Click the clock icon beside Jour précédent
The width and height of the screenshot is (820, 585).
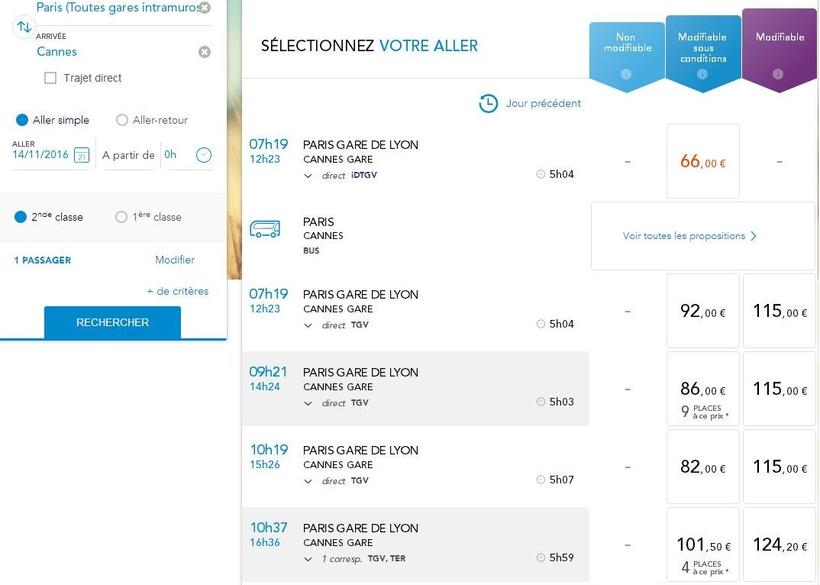488,103
